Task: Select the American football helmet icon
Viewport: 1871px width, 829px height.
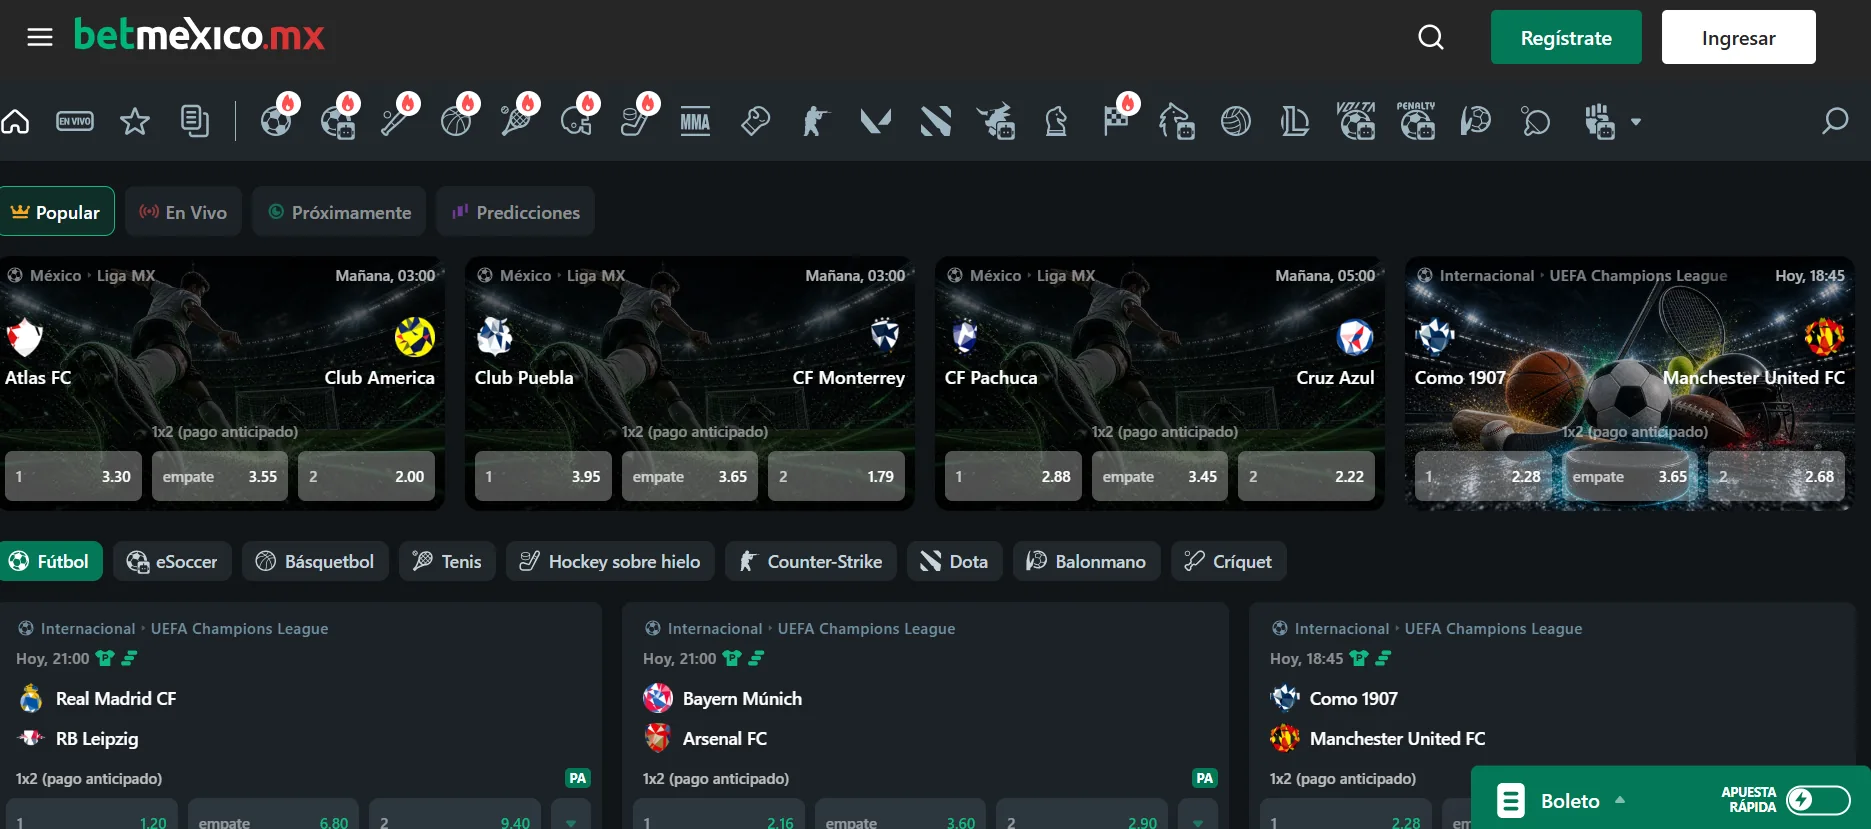Action: tap(576, 122)
